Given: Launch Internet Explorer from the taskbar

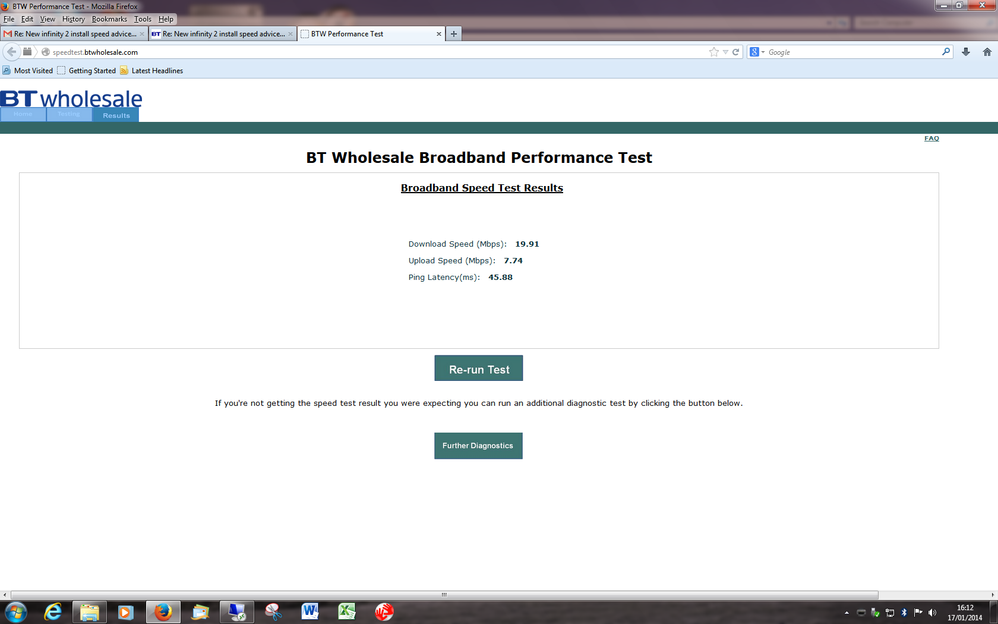Looking at the screenshot, I should (x=53, y=612).
